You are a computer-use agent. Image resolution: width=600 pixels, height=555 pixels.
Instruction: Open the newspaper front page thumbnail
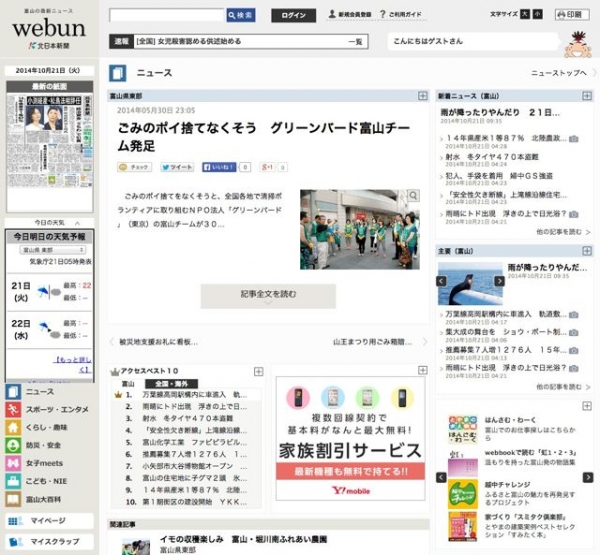tap(49, 140)
